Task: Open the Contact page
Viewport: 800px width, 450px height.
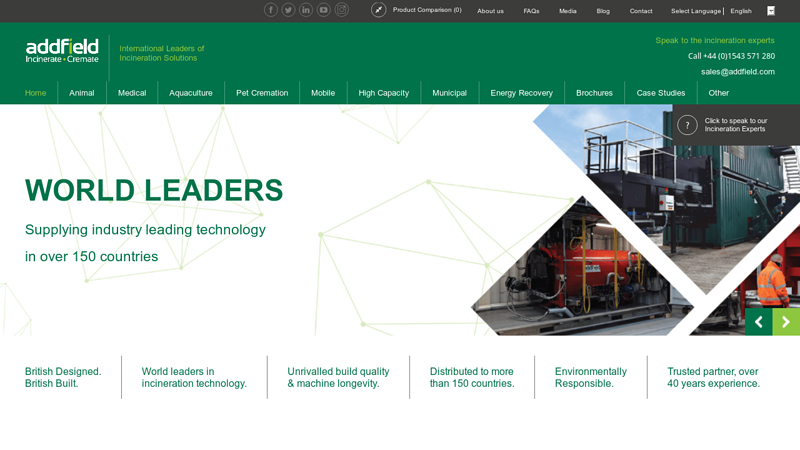Action: click(641, 11)
